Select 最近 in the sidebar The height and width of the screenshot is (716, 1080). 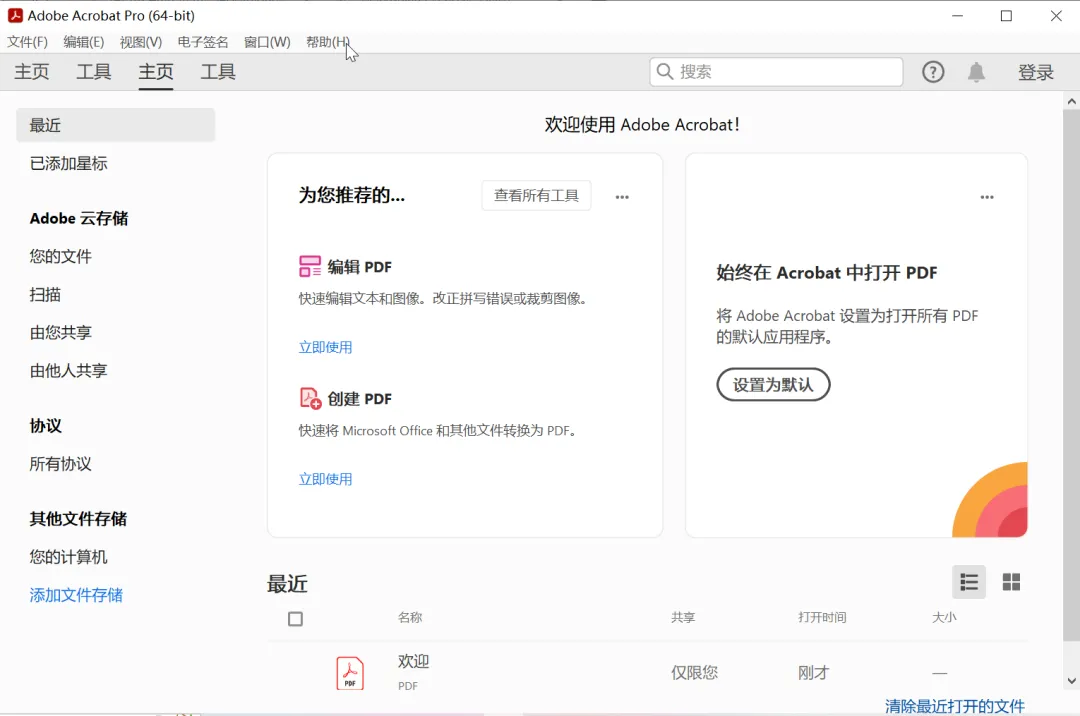pos(116,125)
